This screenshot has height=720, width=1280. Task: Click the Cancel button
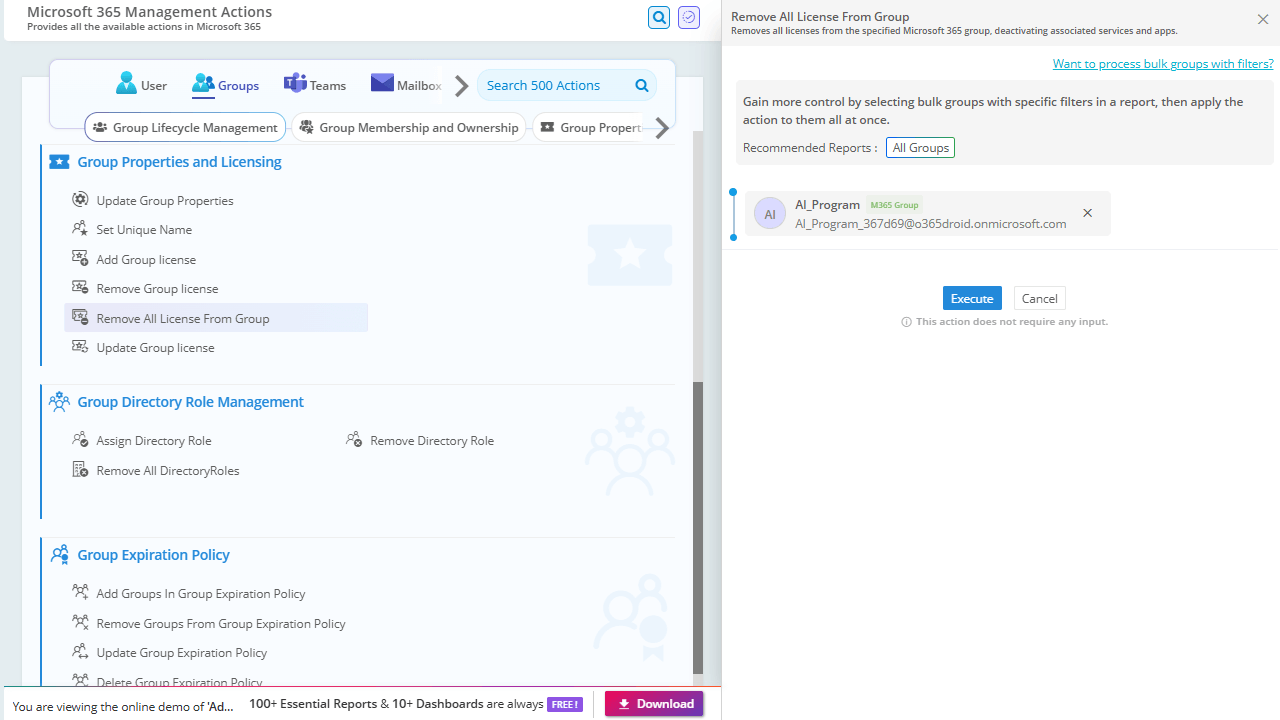pos(1040,298)
